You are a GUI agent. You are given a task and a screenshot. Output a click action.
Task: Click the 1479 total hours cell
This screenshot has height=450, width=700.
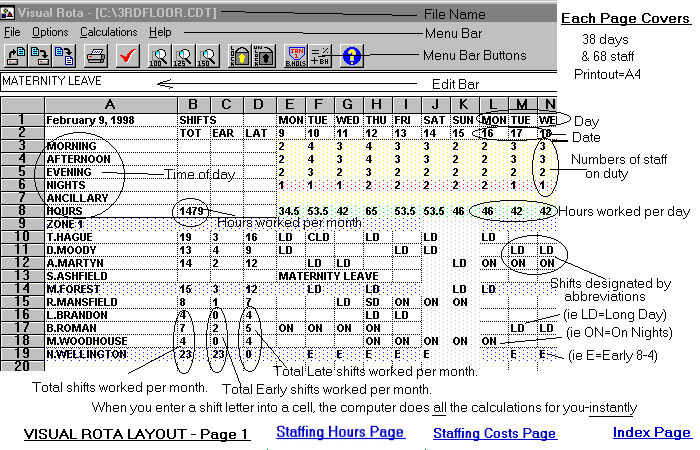pyautogui.click(x=193, y=211)
